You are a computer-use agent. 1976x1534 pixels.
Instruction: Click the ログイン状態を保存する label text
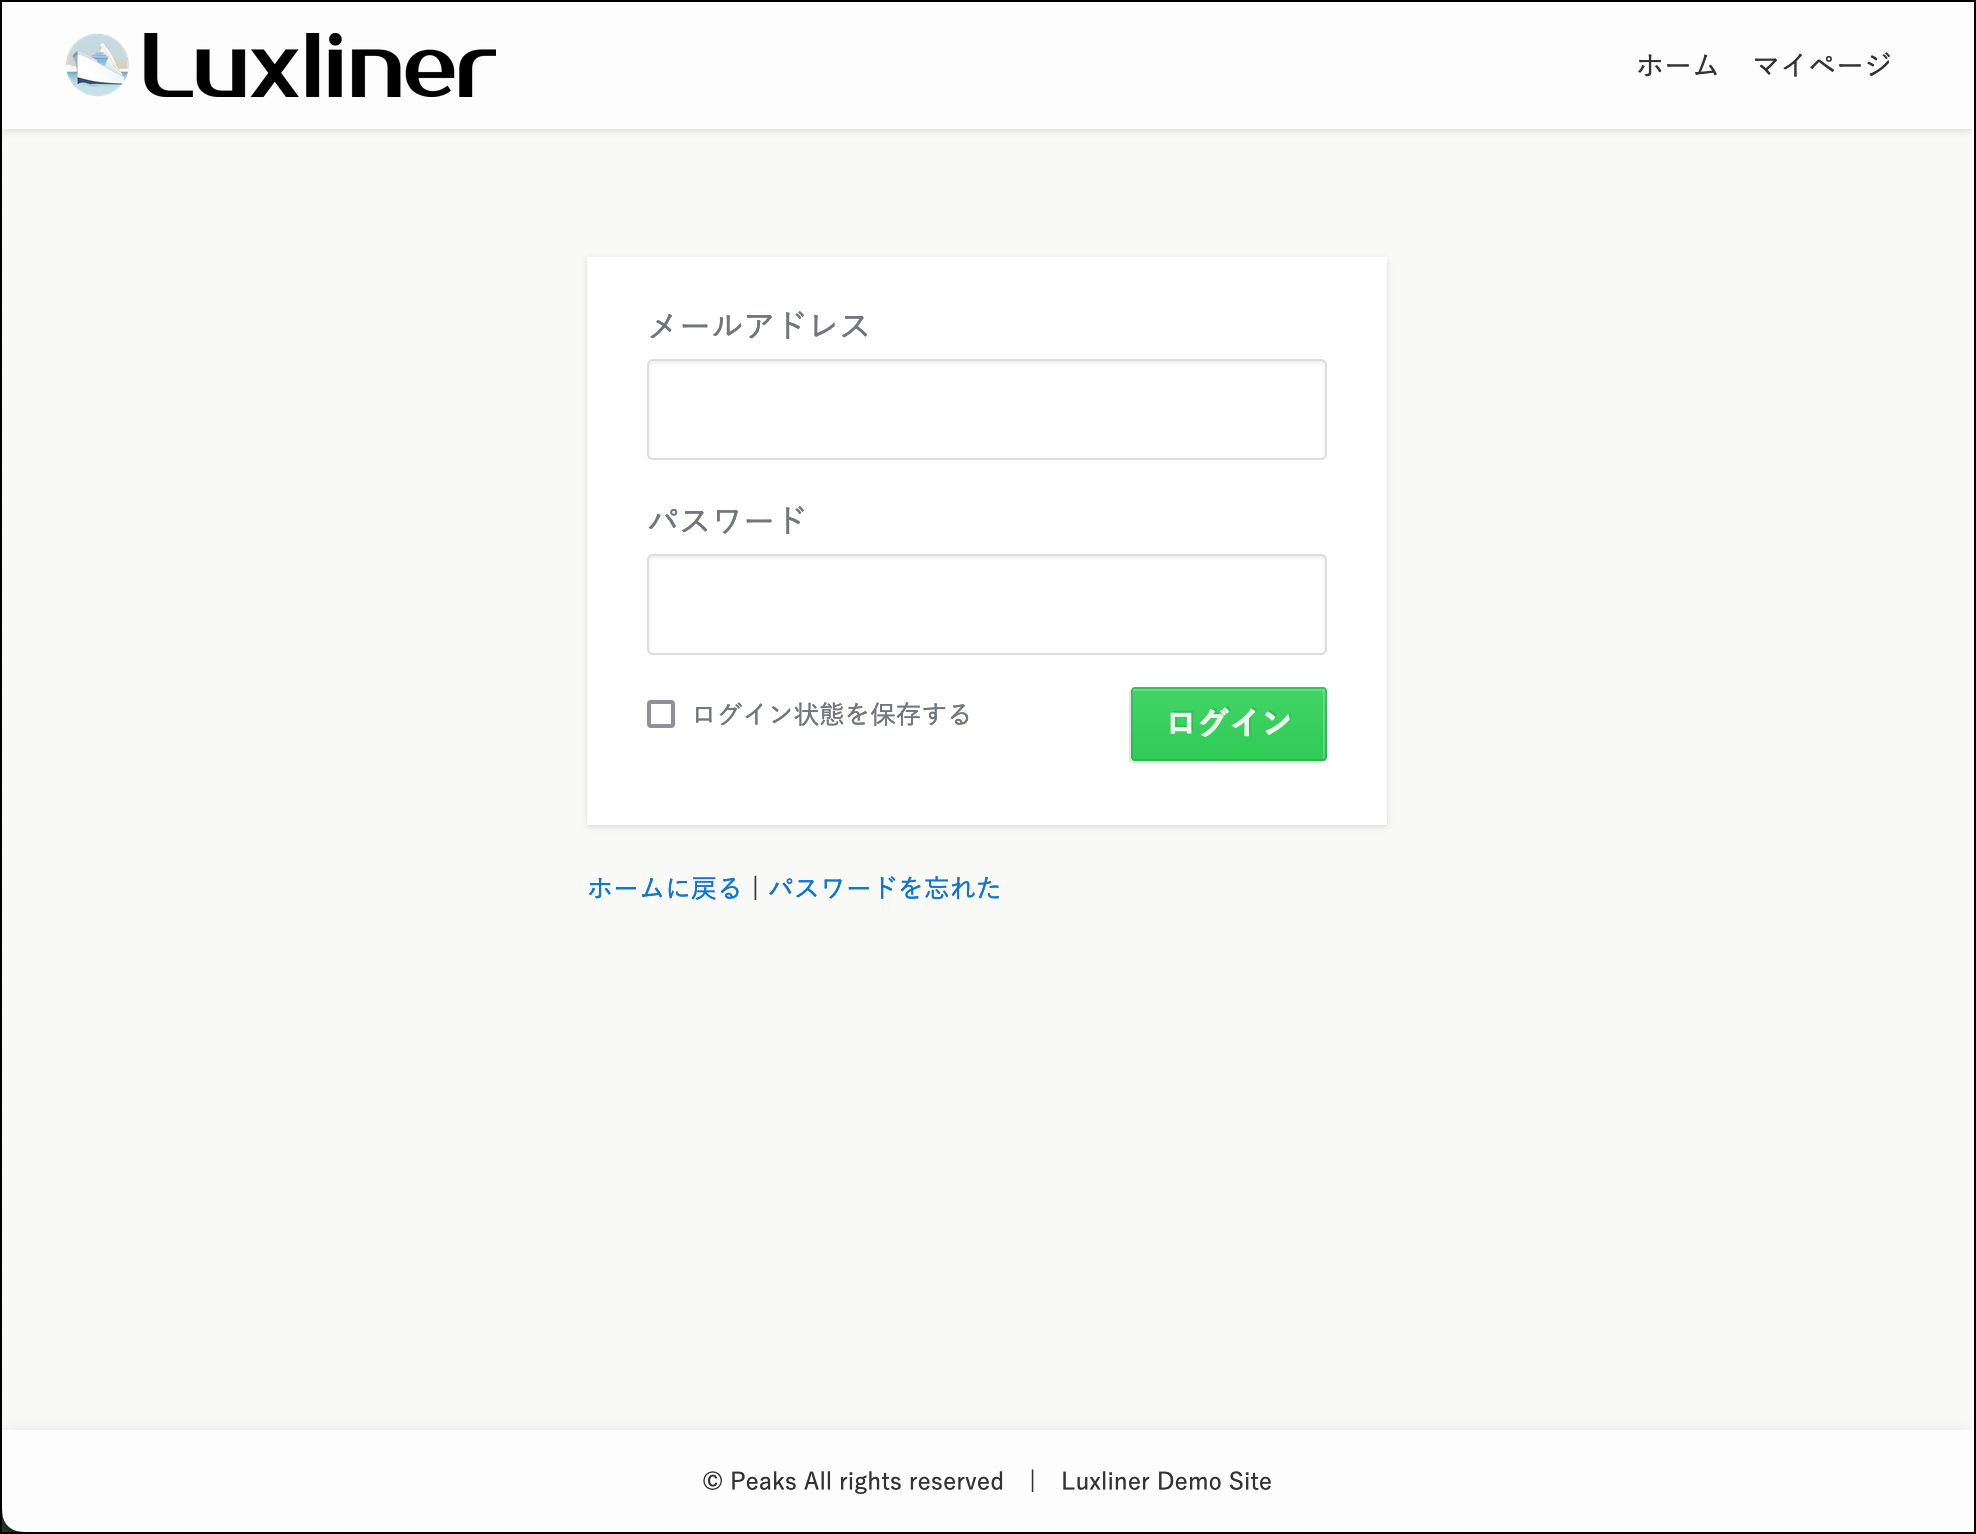(831, 714)
